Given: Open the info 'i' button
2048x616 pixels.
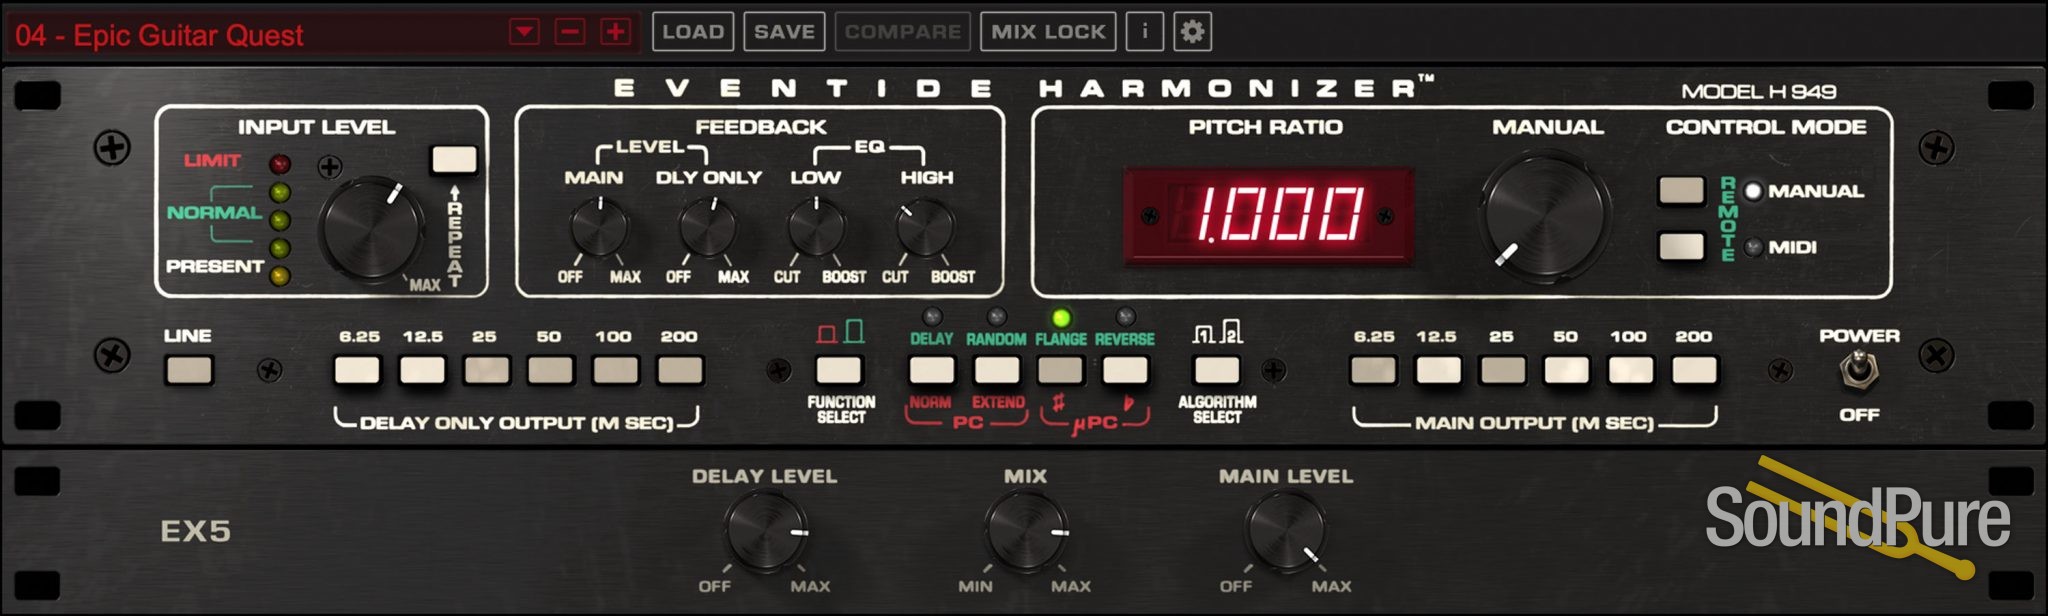Looking at the screenshot, I should point(1144,32).
